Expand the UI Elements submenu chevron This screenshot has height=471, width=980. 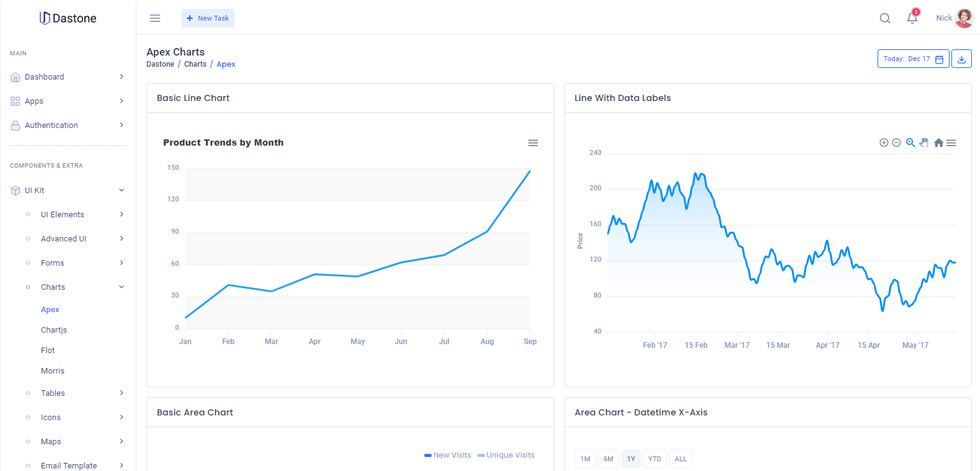point(121,214)
